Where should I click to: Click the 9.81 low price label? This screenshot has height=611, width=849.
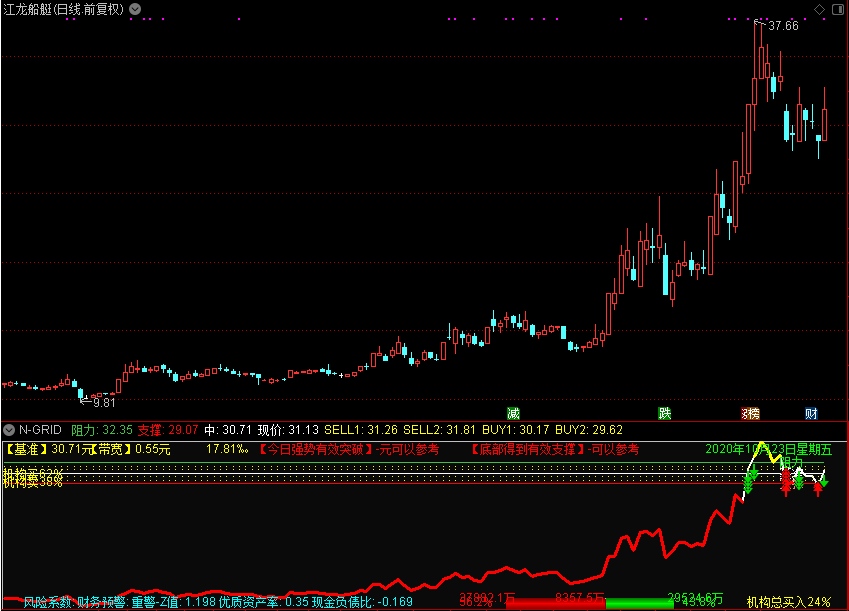pyautogui.click(x=103, y=403)
